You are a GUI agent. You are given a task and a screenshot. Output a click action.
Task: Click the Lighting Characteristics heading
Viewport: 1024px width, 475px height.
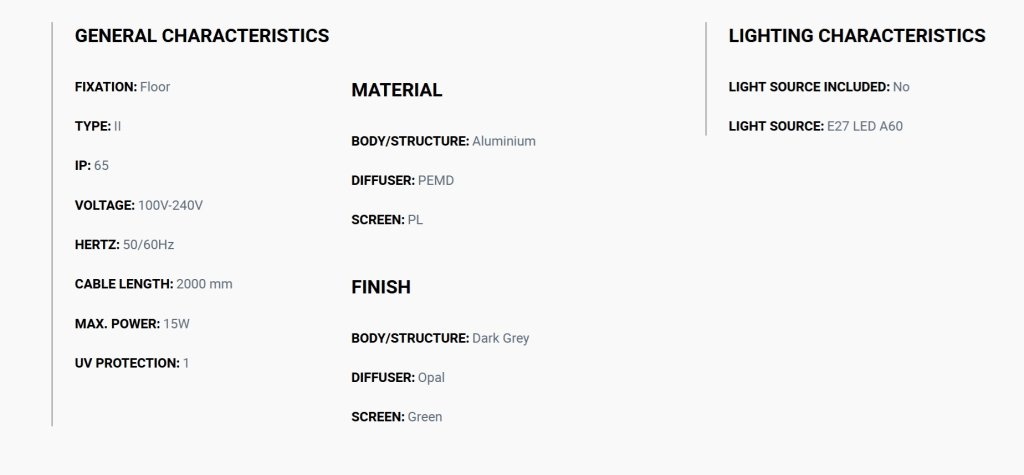[857, 35]
